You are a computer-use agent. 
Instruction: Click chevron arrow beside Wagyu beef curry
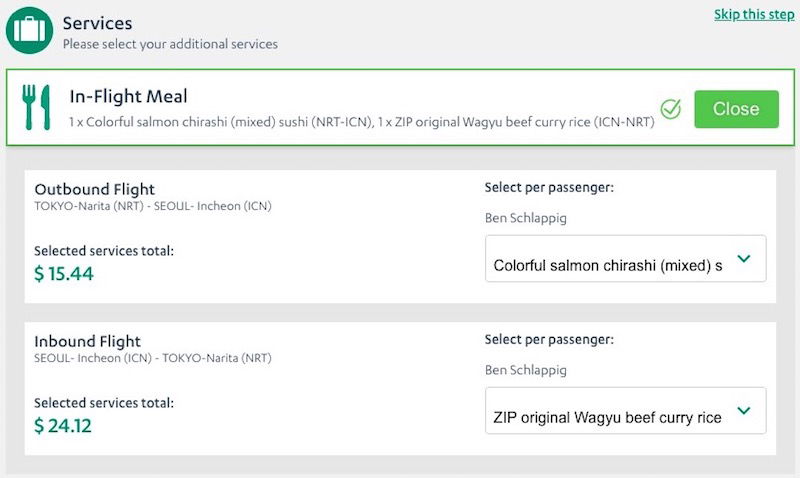(744, 411)
